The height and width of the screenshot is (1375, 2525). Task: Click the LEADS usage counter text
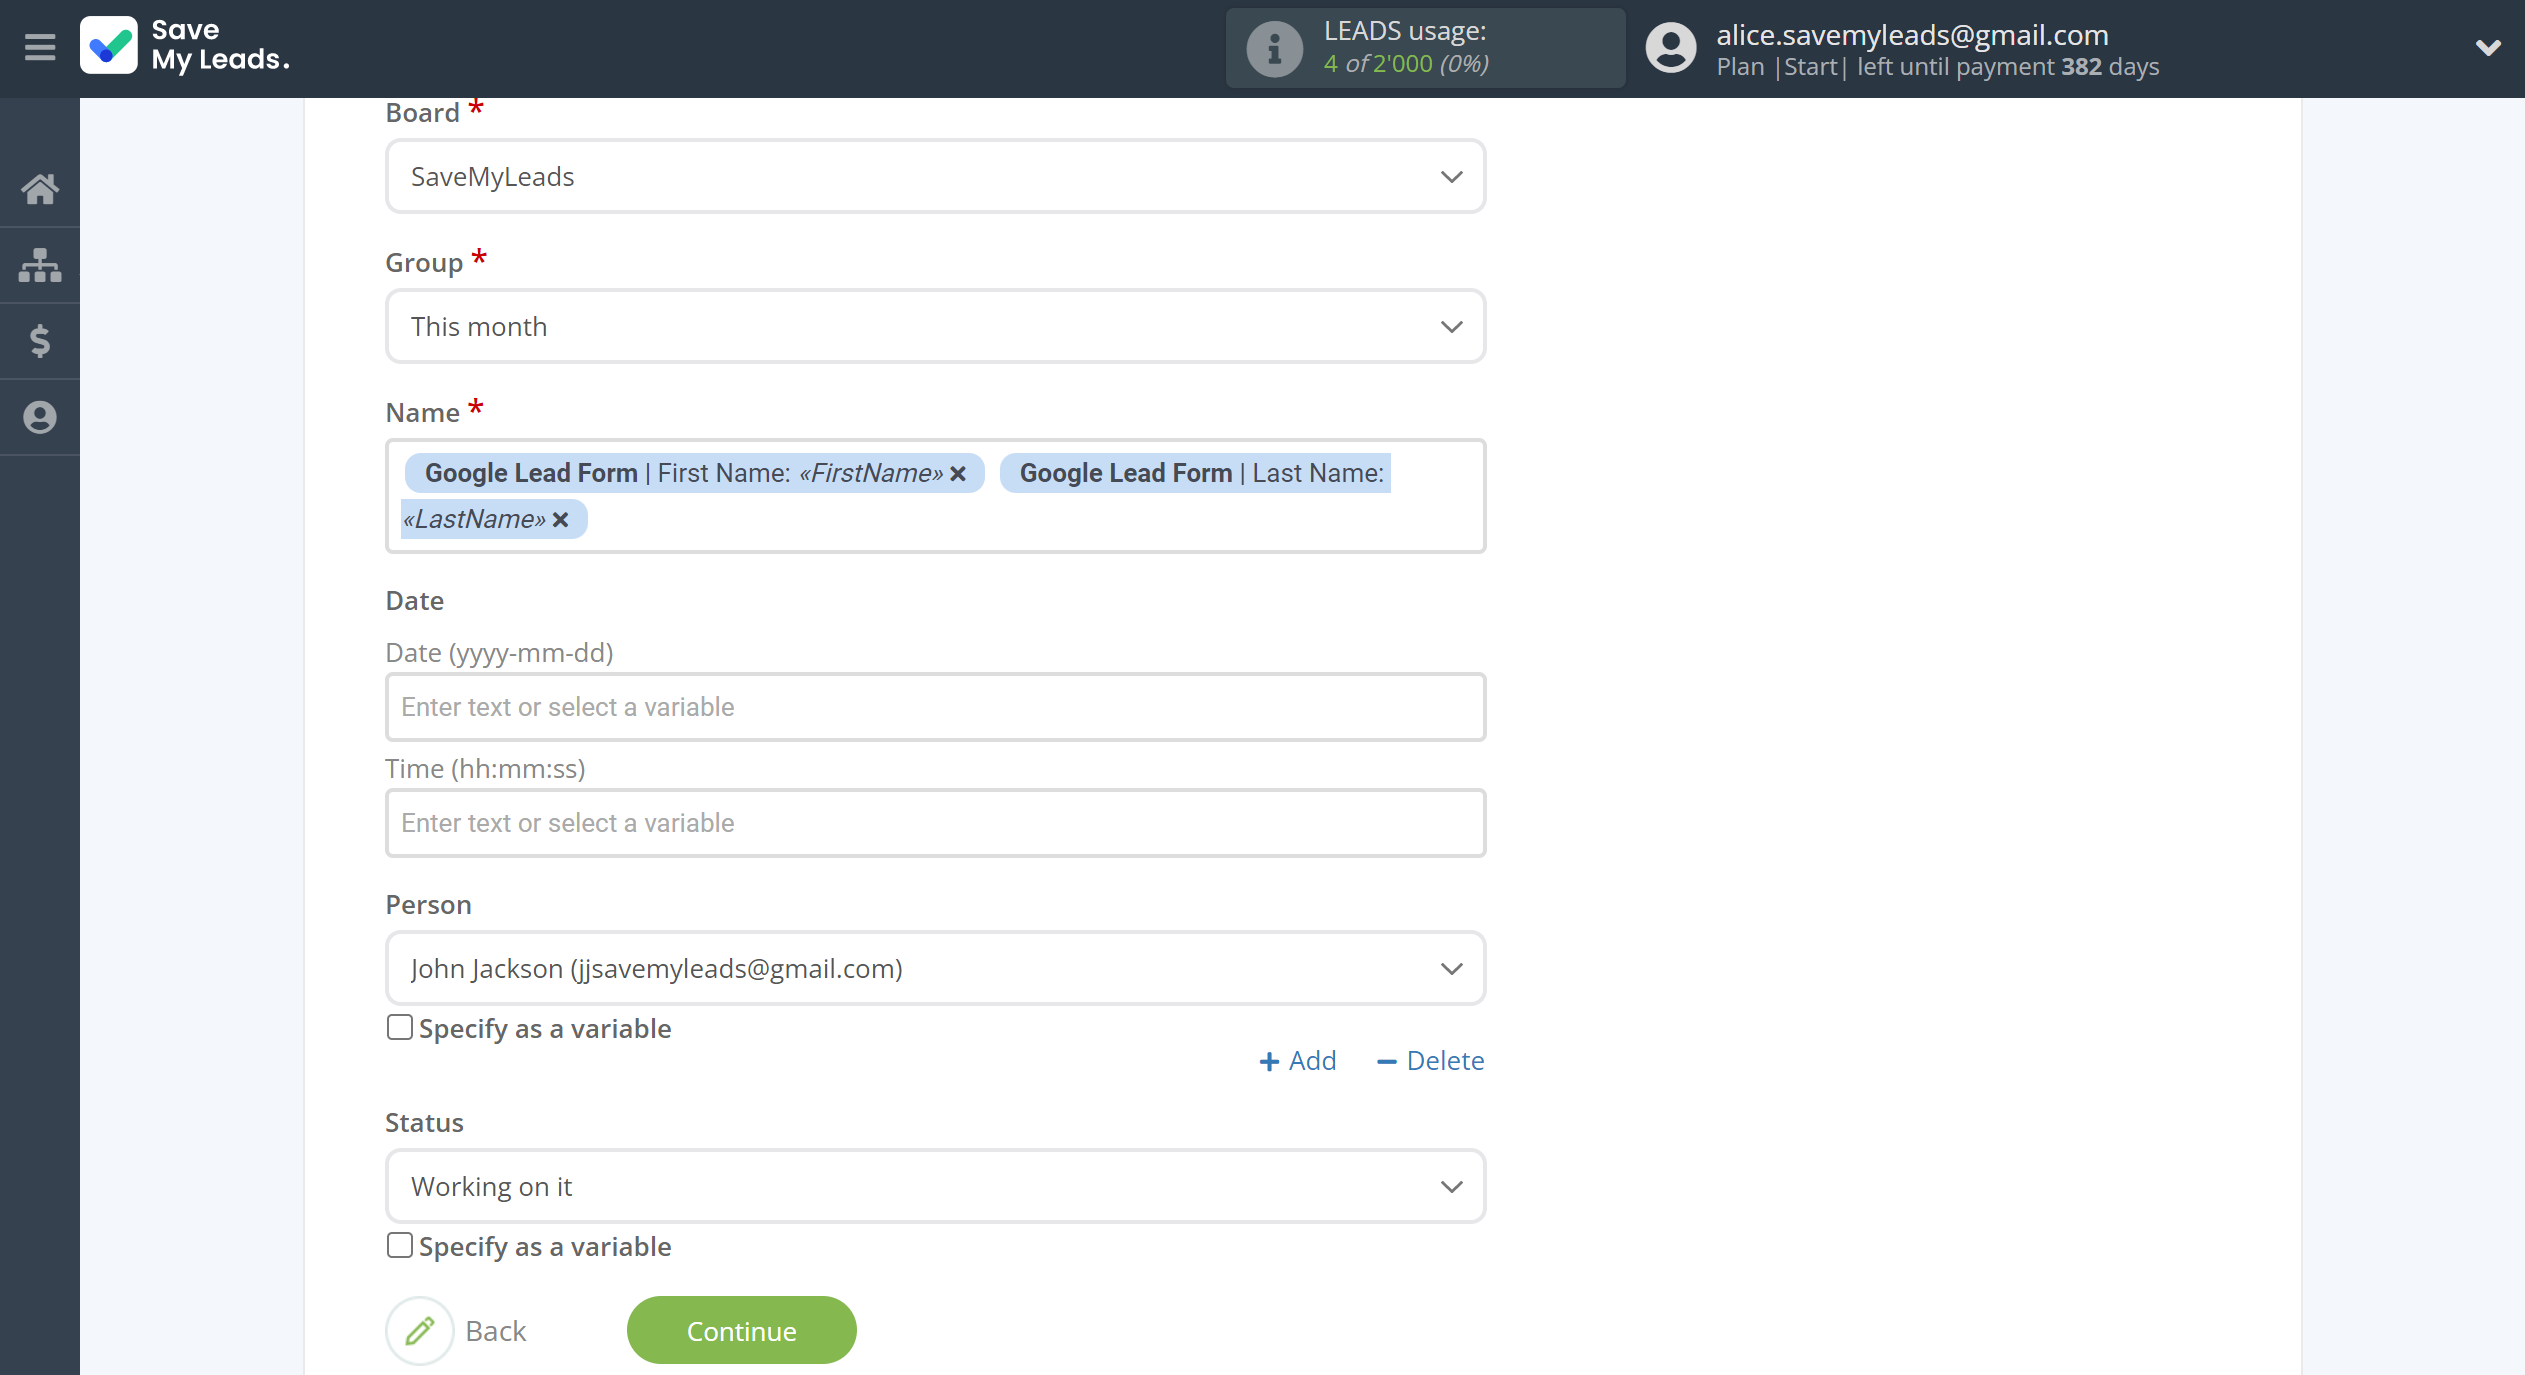point(1406,63)
